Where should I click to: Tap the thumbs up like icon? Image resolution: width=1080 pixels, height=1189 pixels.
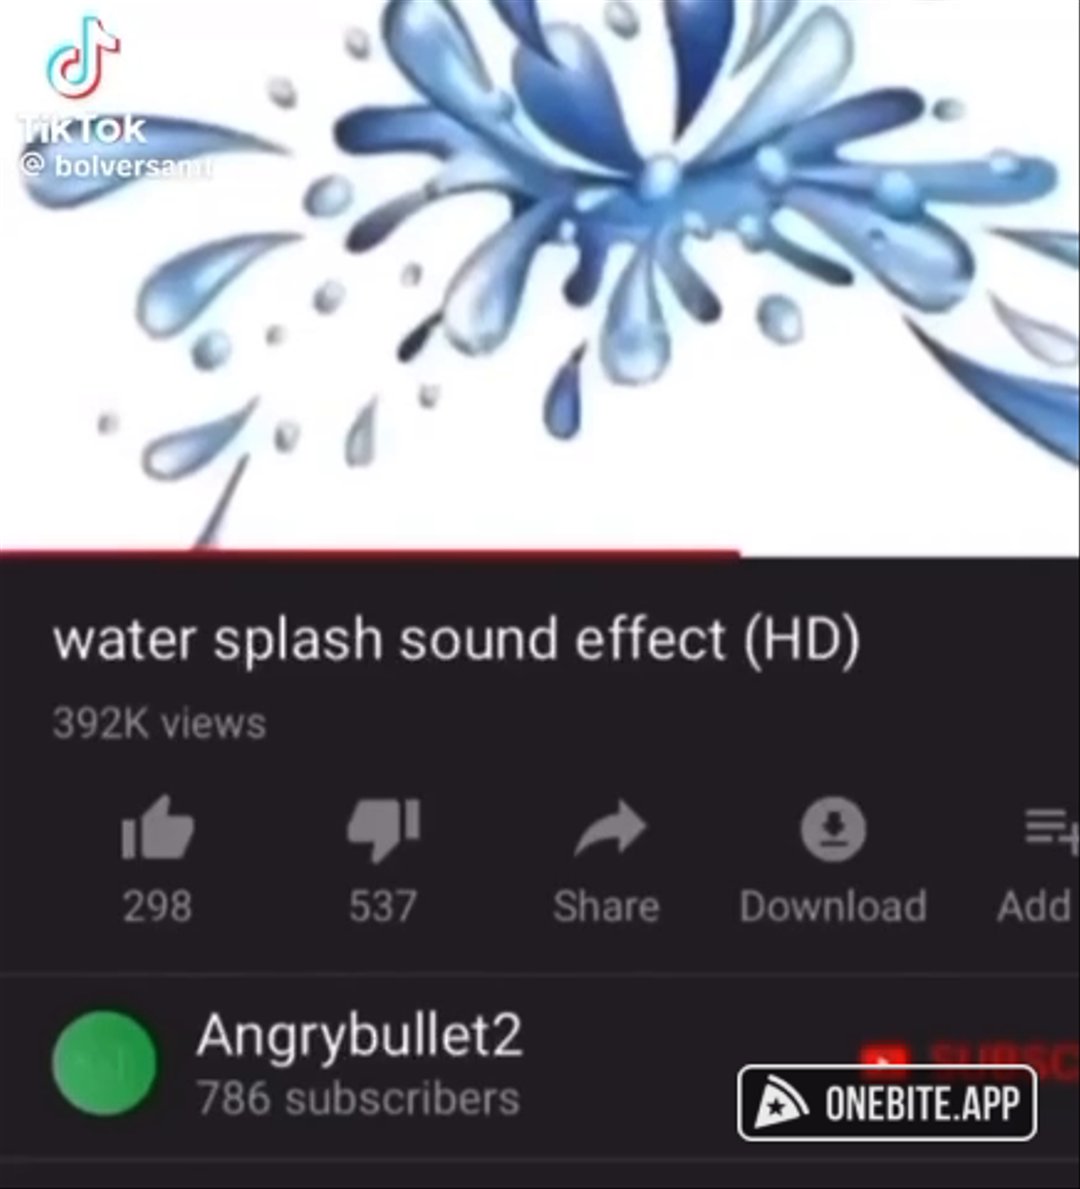158,827
